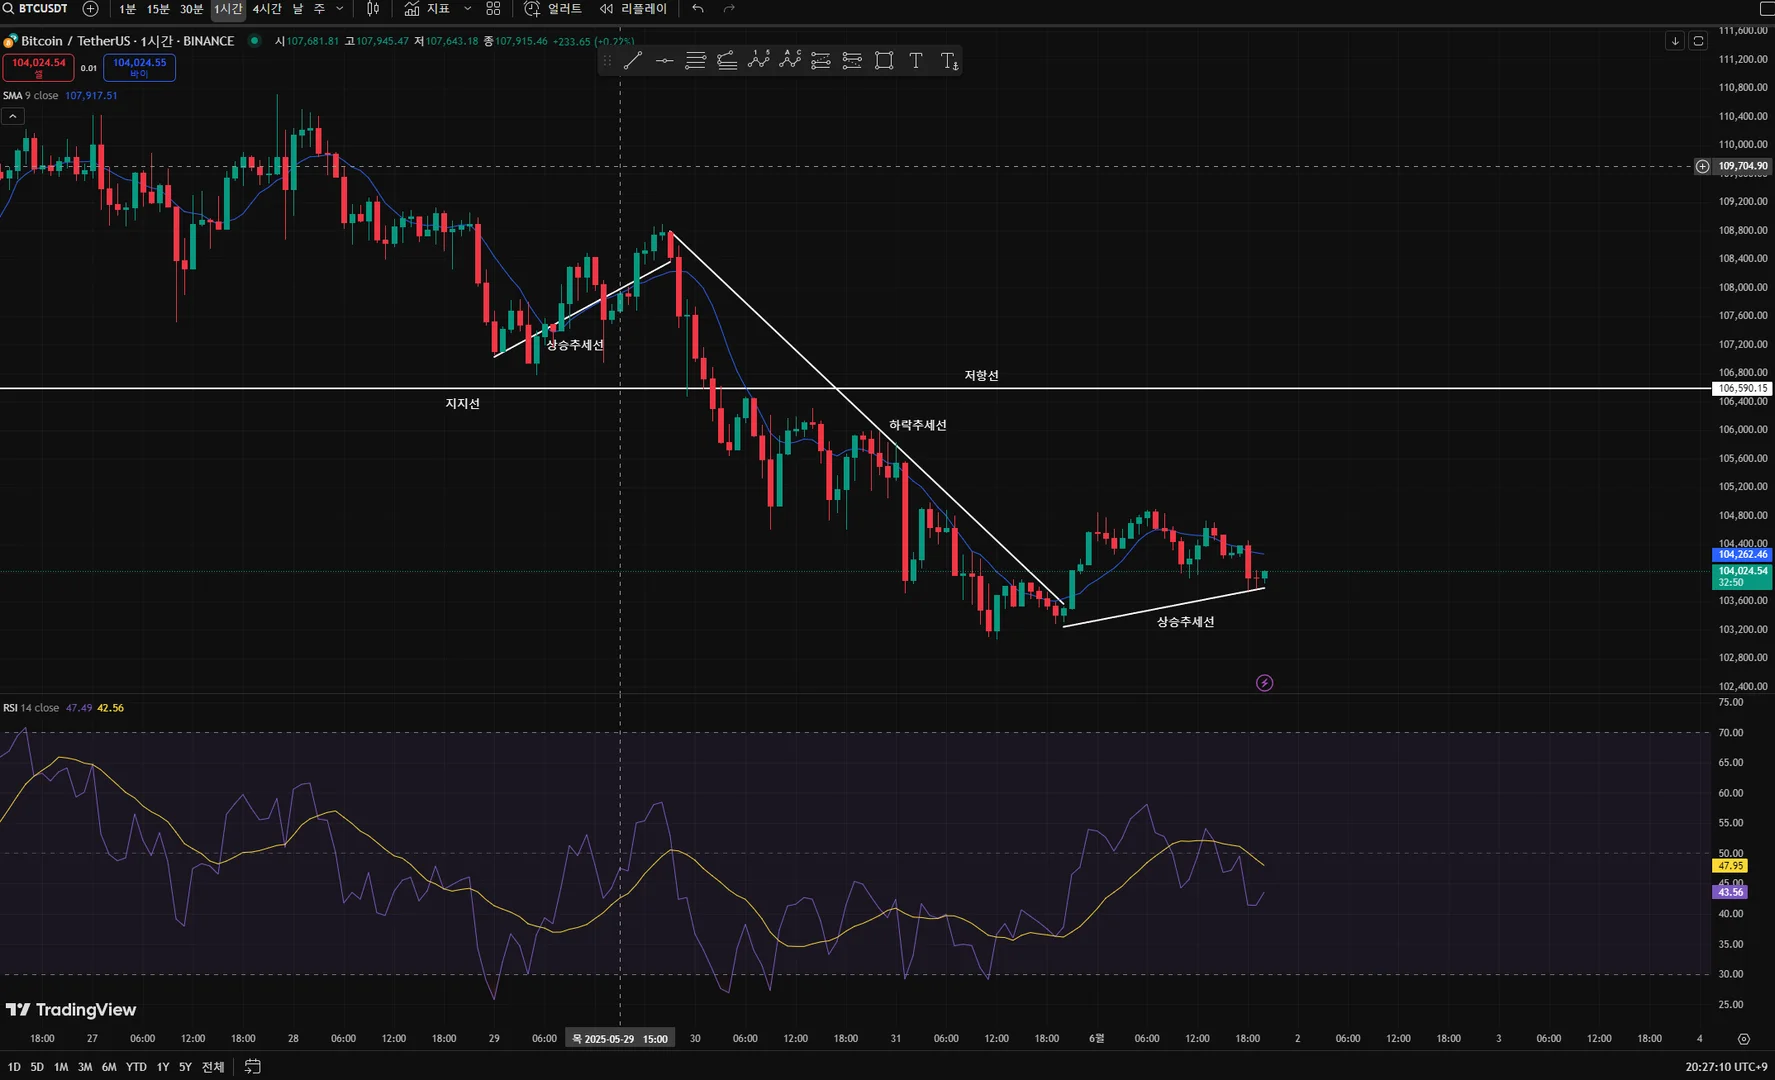Click the current price label 104,024.54
This screenshot has height=1080, width=1775.
(x=1743, y=576)
